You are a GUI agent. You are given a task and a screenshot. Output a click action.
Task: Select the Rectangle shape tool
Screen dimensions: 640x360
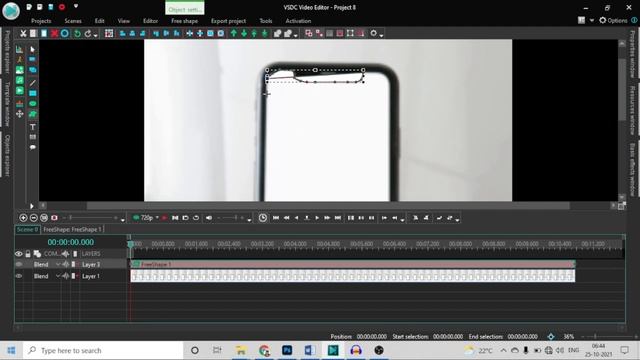(x=33, y=93)
